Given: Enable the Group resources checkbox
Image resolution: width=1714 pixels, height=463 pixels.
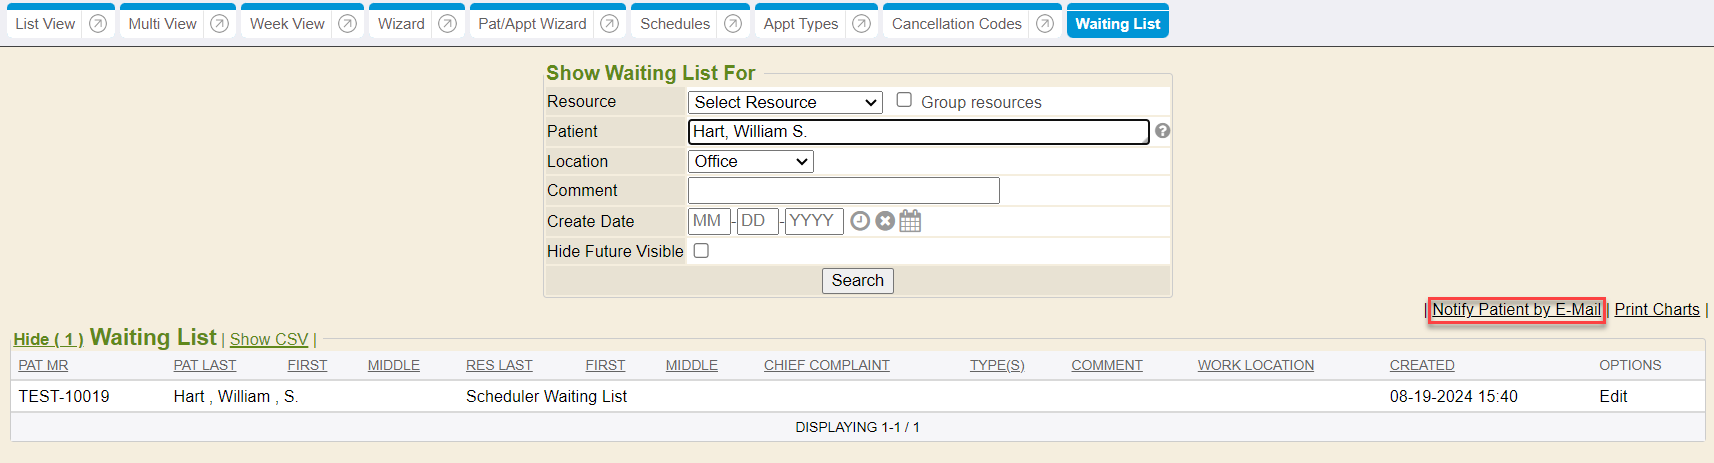Looking at the screenshot, I should click(x=904, y=100).
